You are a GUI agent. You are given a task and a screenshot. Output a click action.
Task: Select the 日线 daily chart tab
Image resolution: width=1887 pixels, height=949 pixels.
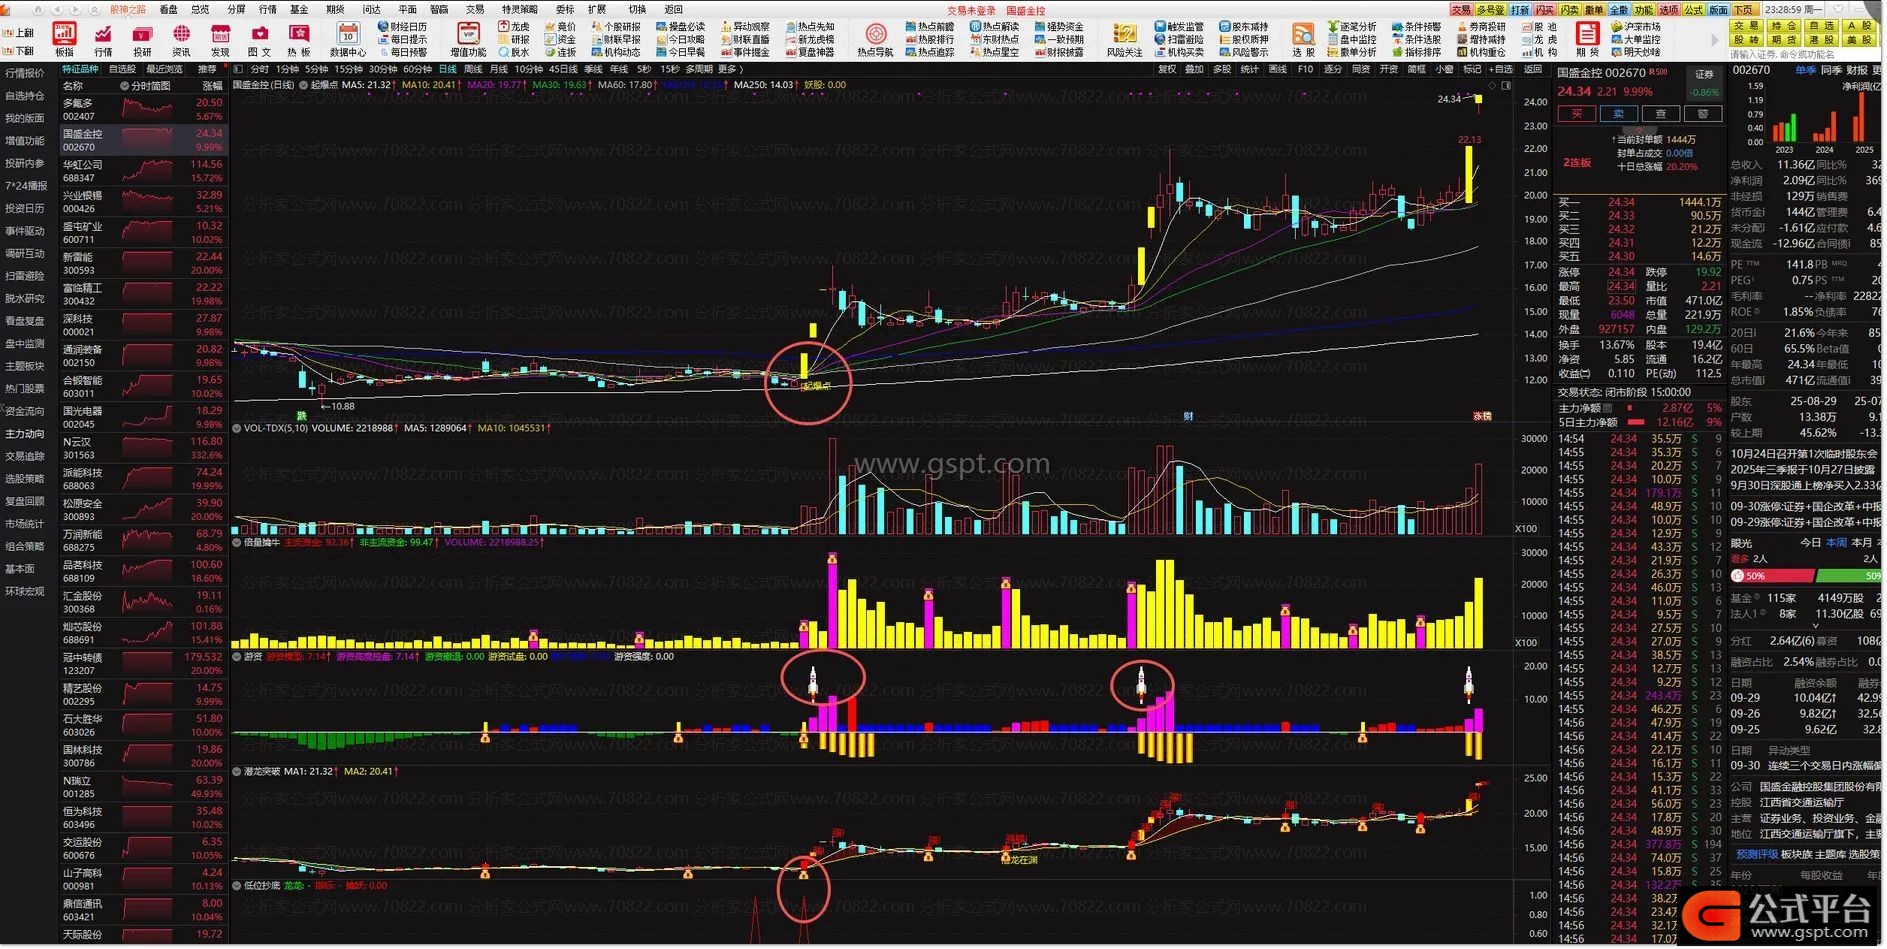(448, 70)
